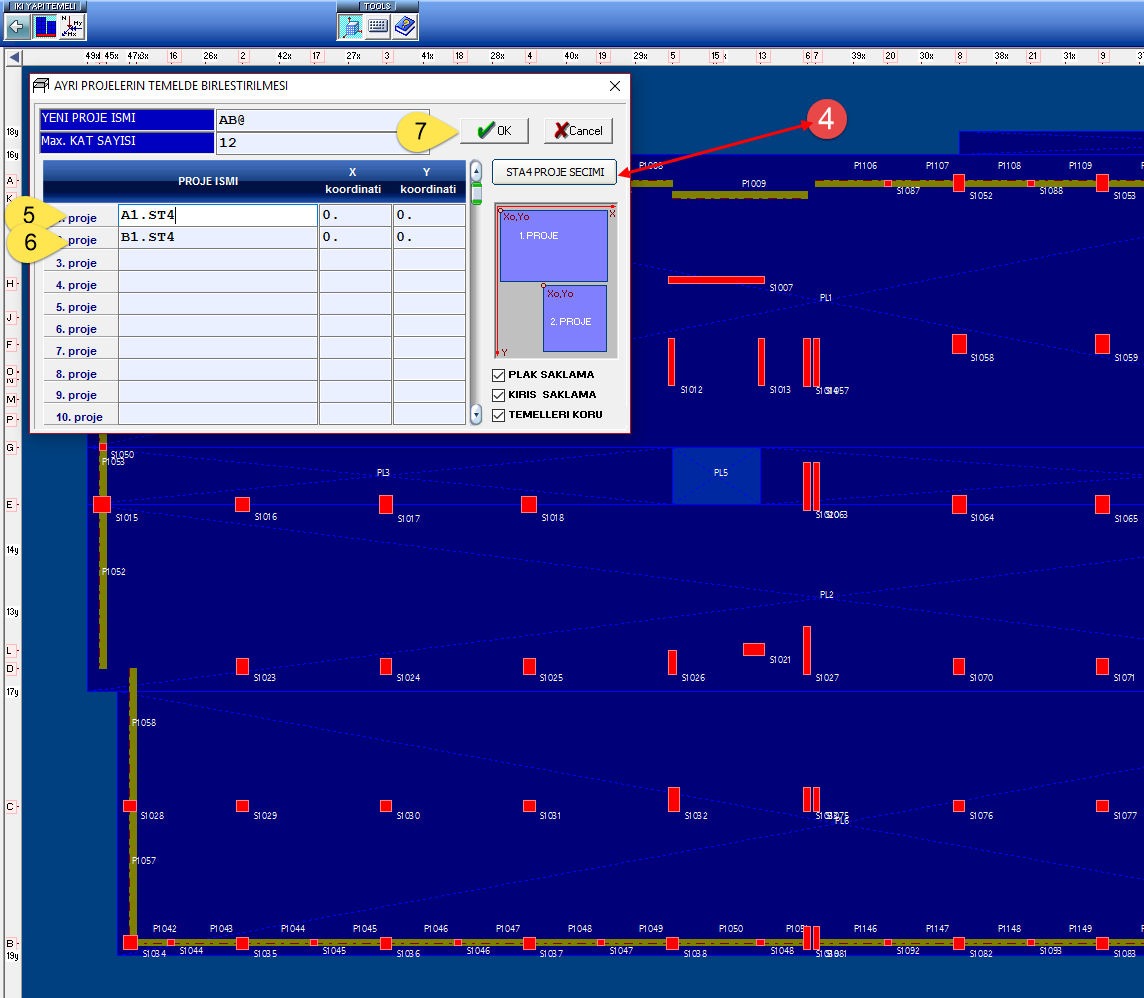Click the YENI PROJE ISMI input field
The height and width of the screenshot is (998, 1144).
(322, 119)
